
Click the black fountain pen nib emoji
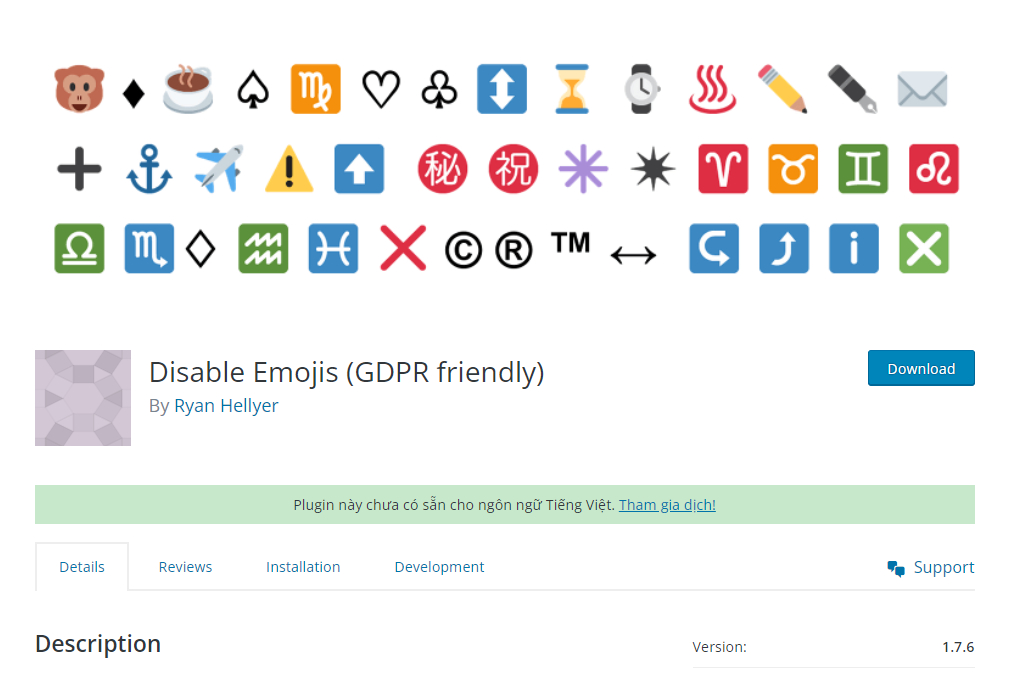(x=853, y=89)
